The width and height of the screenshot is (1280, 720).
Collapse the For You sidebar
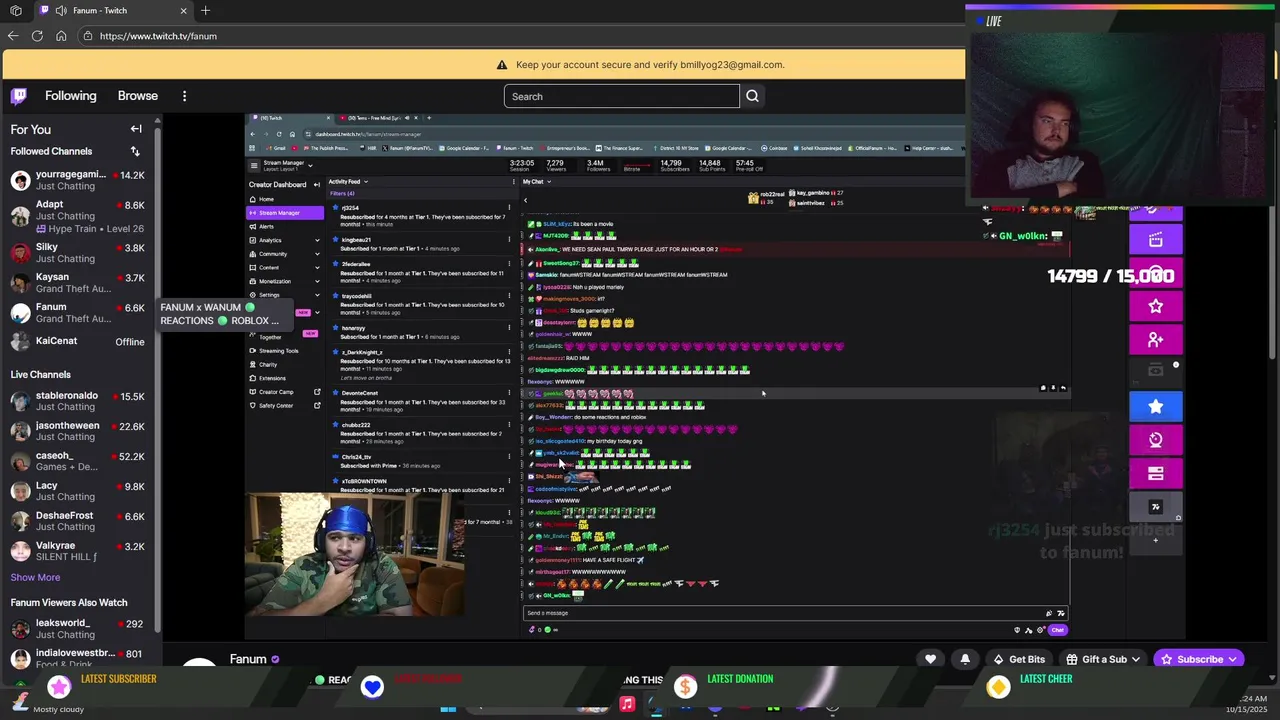tap(136, 129)
